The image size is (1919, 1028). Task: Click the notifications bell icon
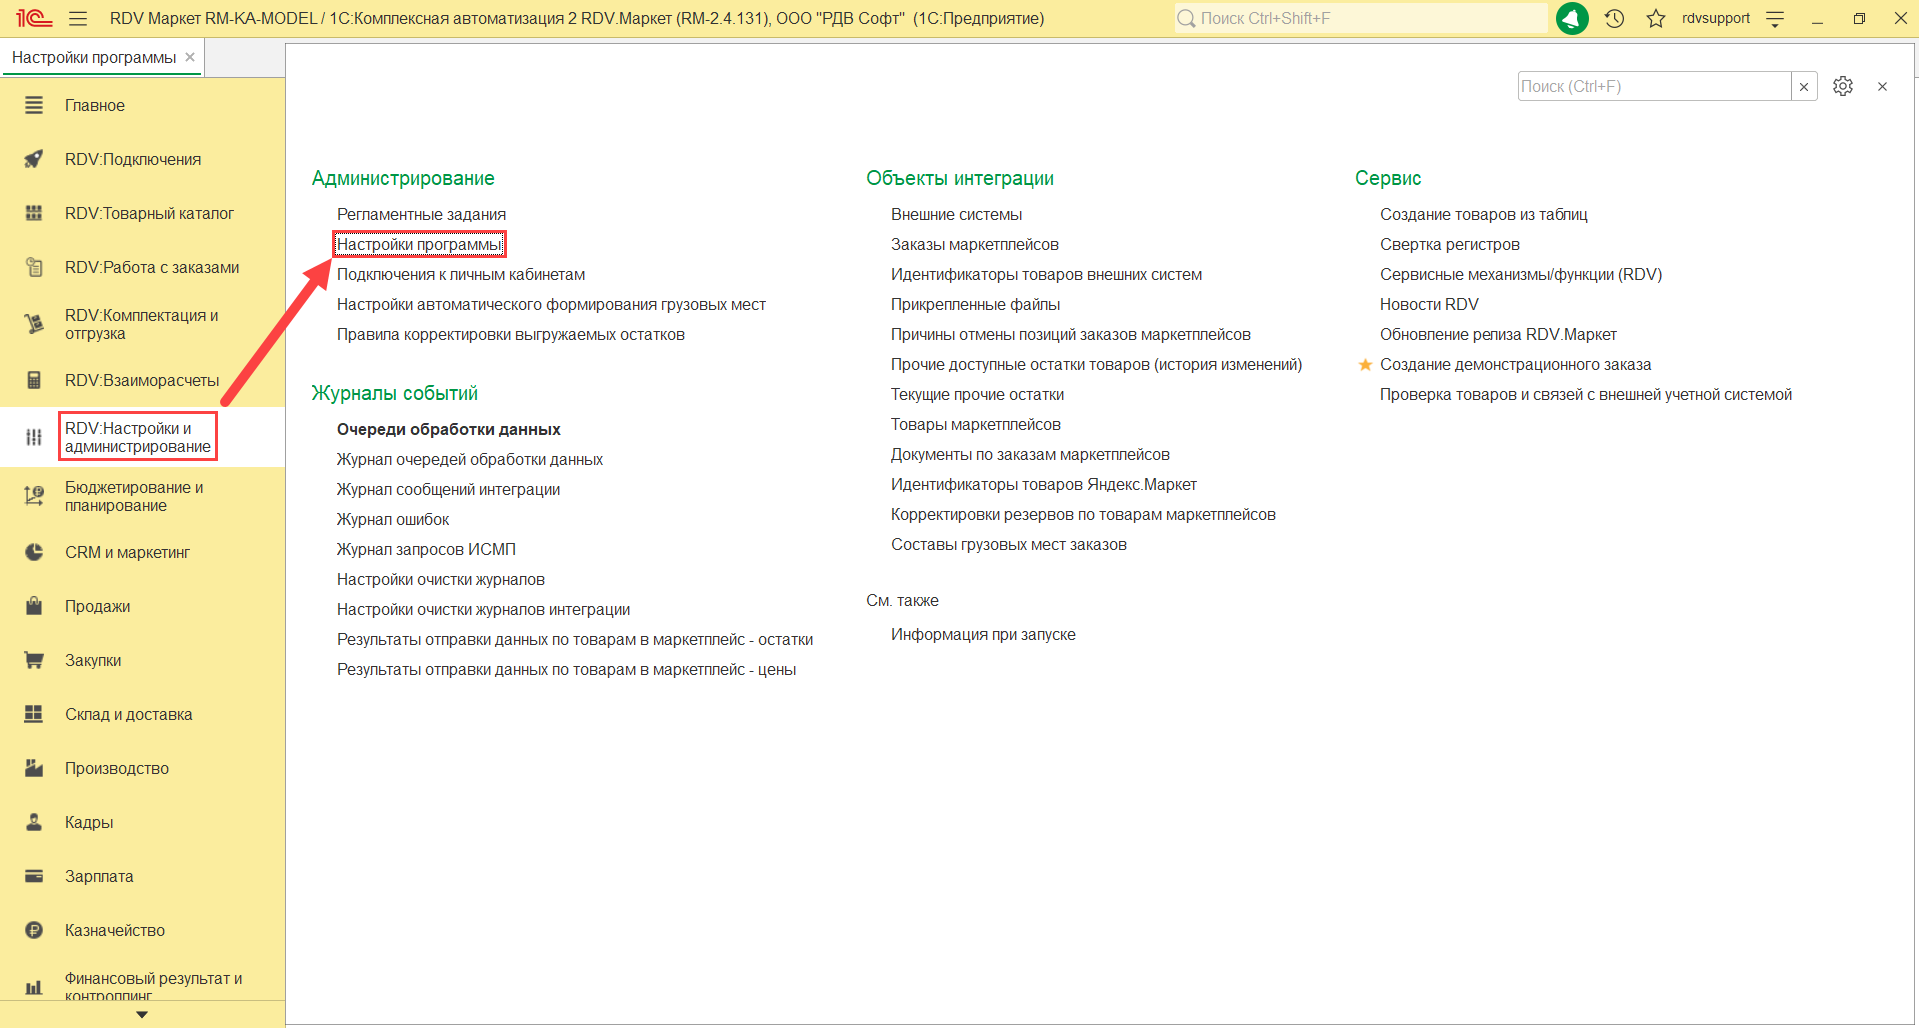coord(1572,19)
